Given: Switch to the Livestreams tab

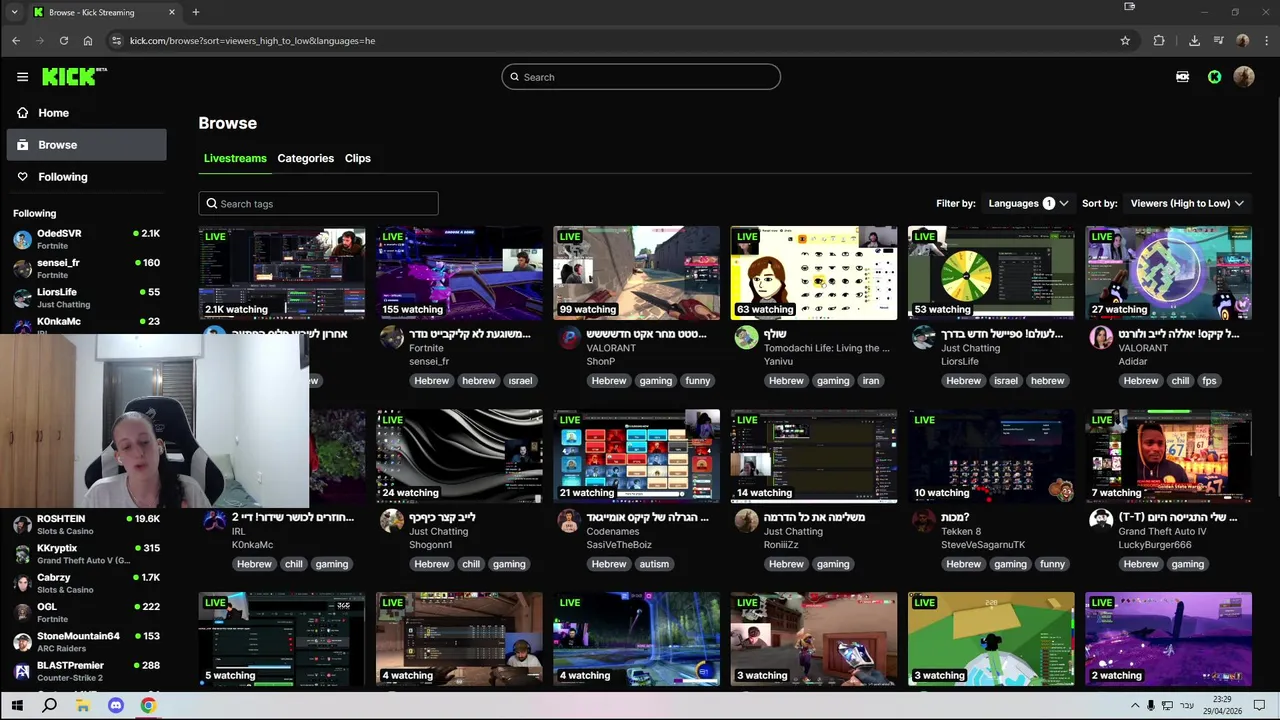Looking at the screenshot, I should tap(235, 158).
